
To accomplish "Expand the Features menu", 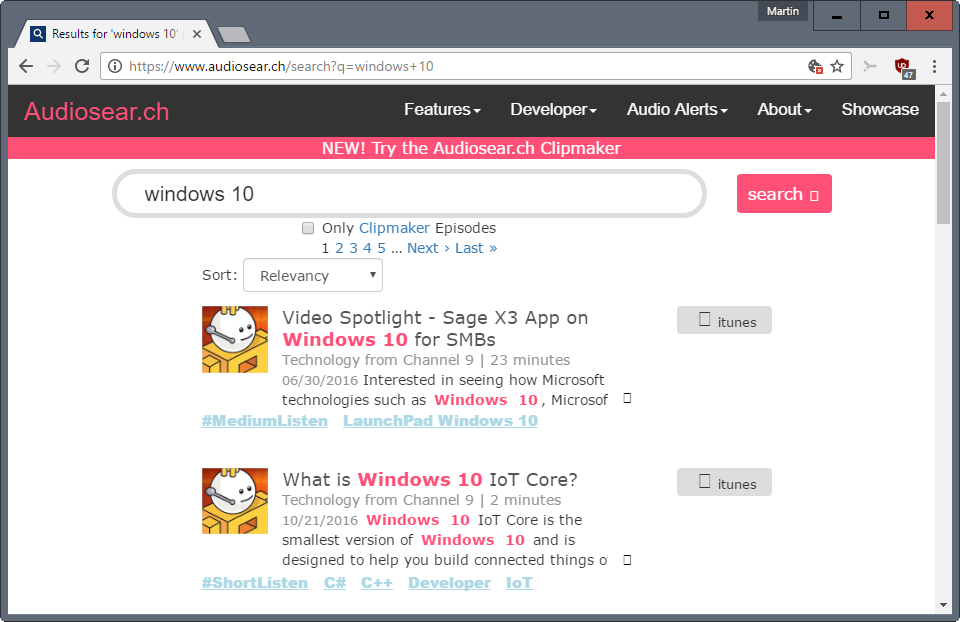I will point(442,110).
